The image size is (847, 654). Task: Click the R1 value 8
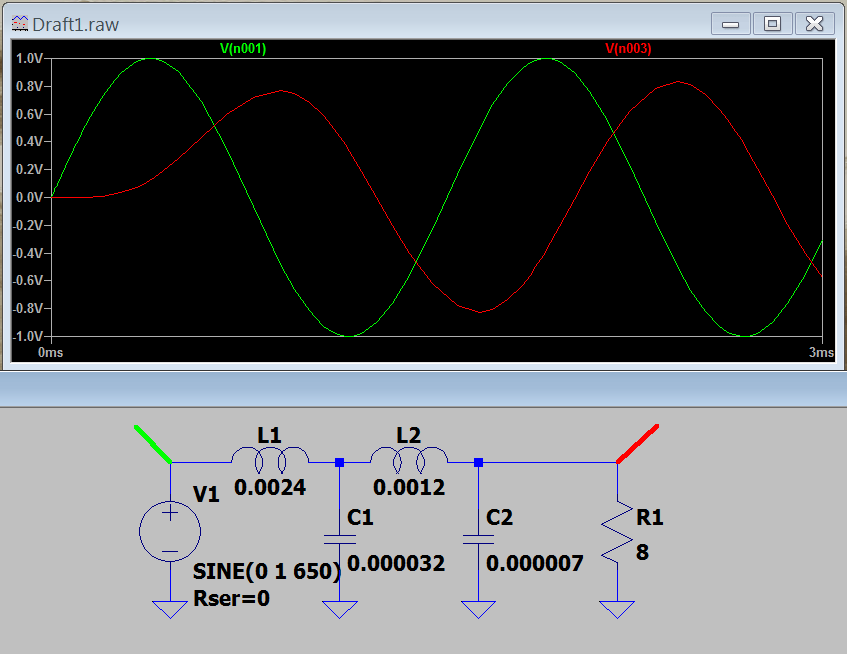pos(642,552)
